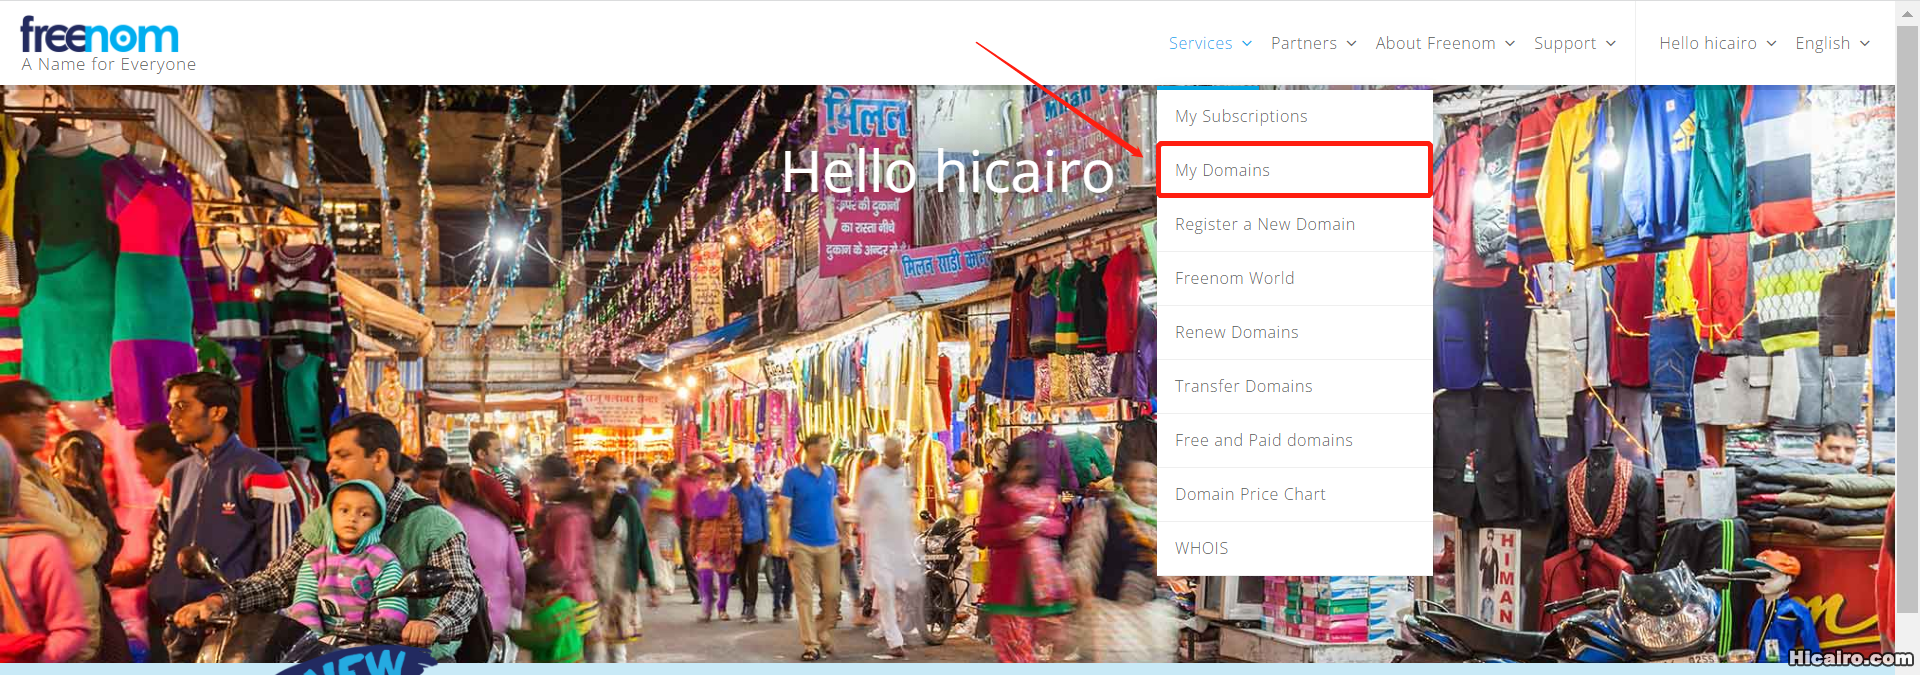Open the Hello hicairo account menu
Viewport: 1920px width, 675px height.
coord(1708,43)
